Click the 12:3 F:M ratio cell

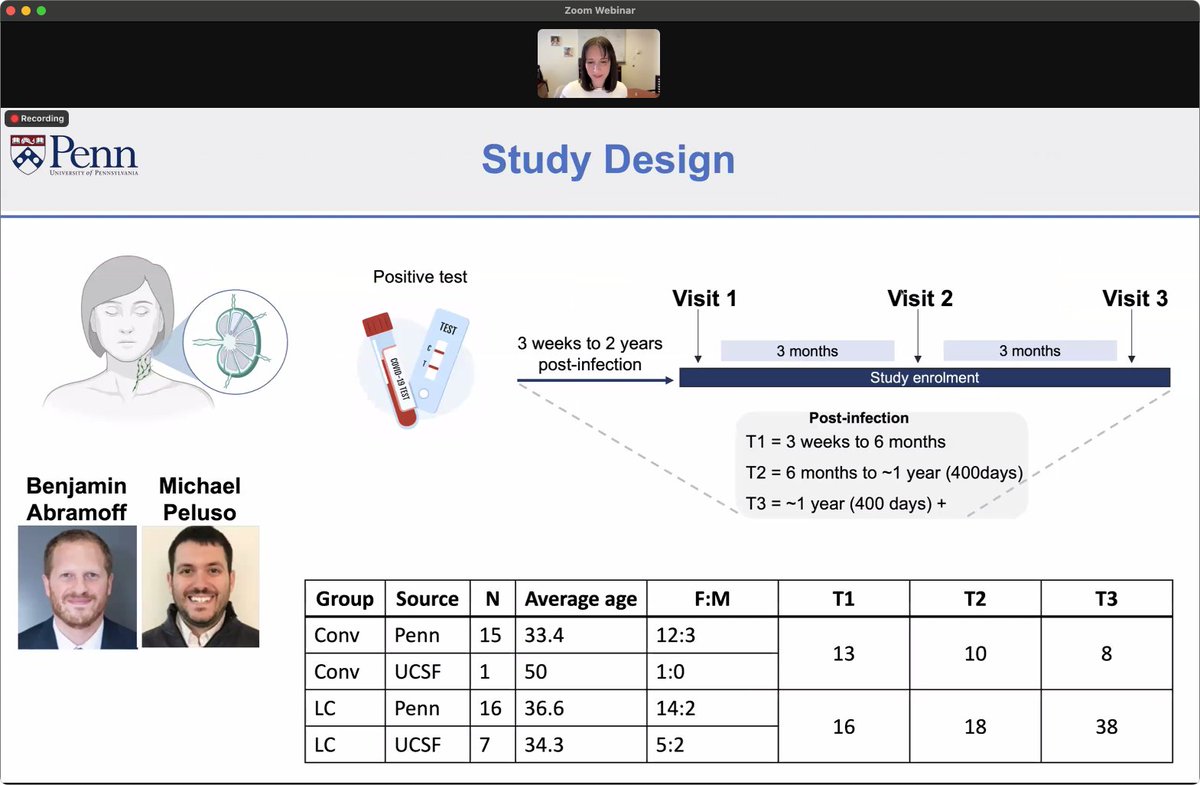click(x=713, y=635)
